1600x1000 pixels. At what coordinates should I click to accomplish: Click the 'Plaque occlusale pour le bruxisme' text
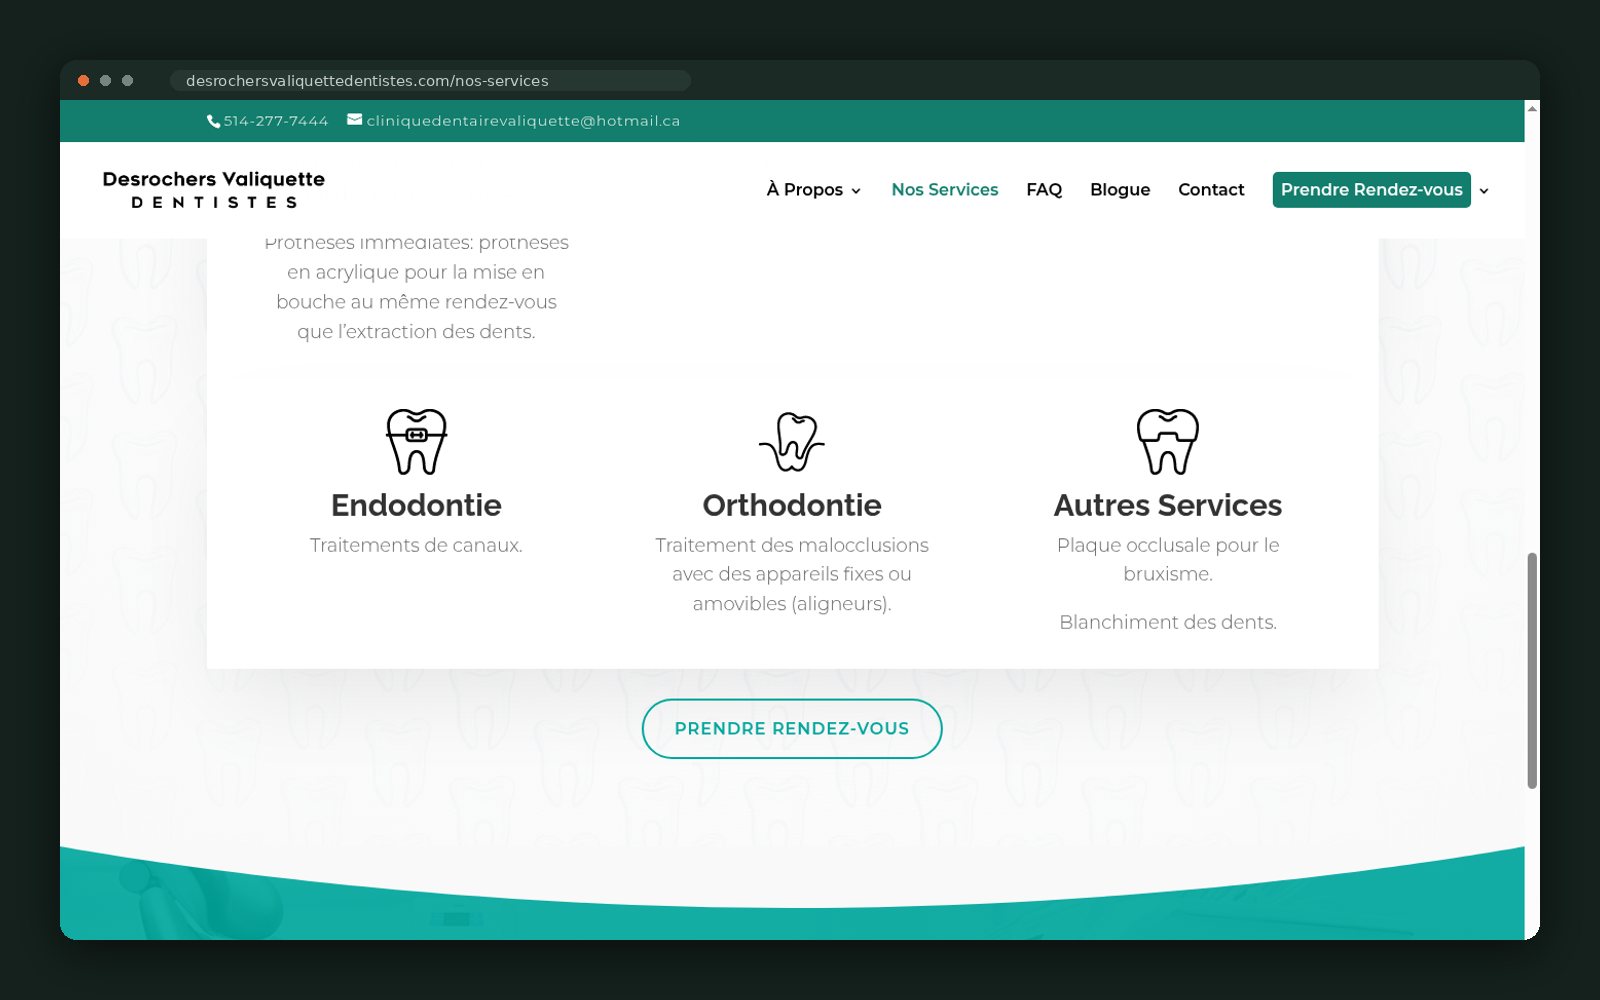pyautogui.click(x=1168, y=559)
